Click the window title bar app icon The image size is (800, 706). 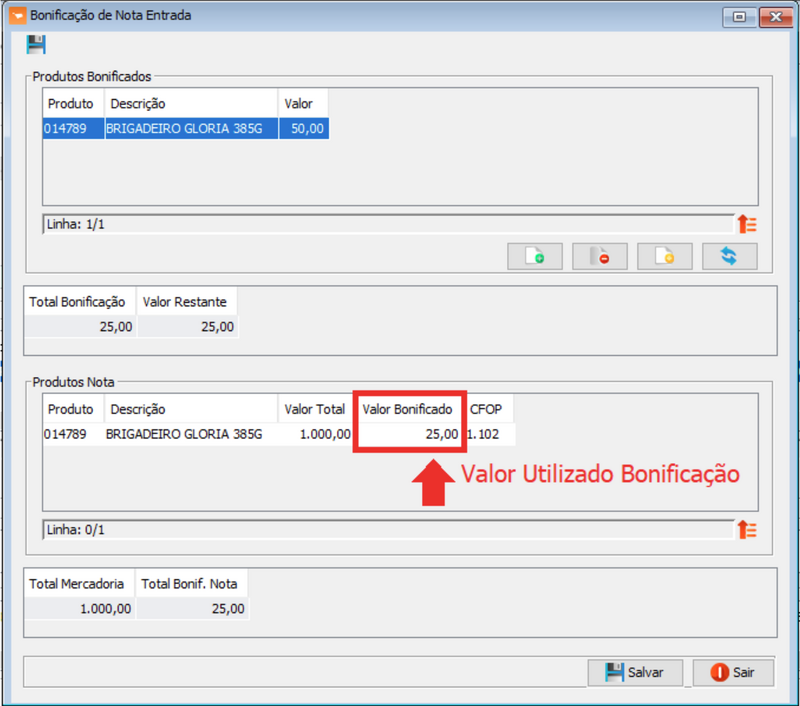pyautogui.click(x=16, y=16)
